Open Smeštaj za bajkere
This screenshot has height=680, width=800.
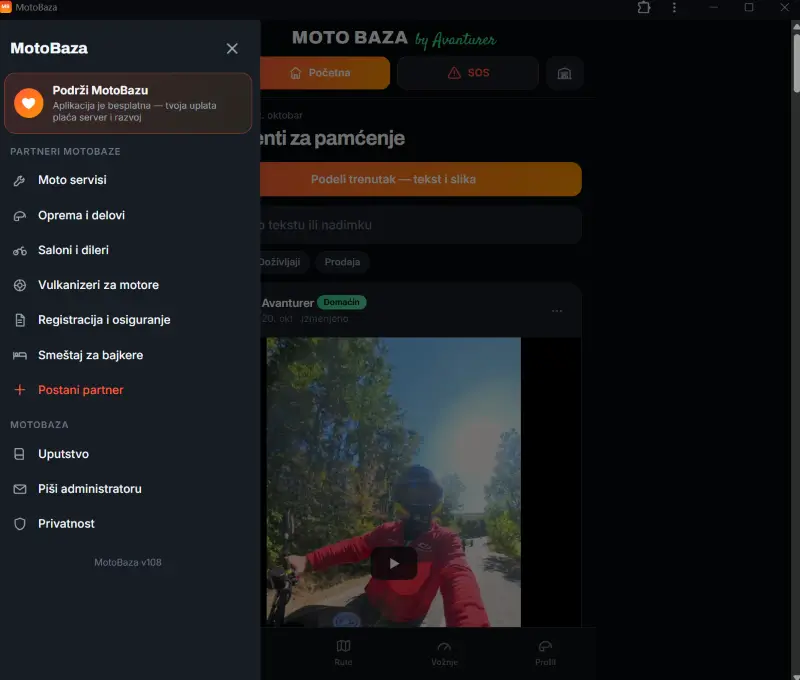tap(128, 355)
